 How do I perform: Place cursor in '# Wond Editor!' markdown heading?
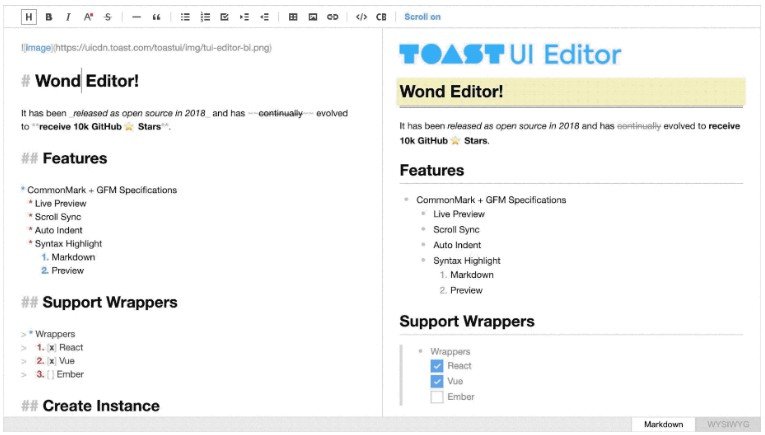[x=80, y=81]
